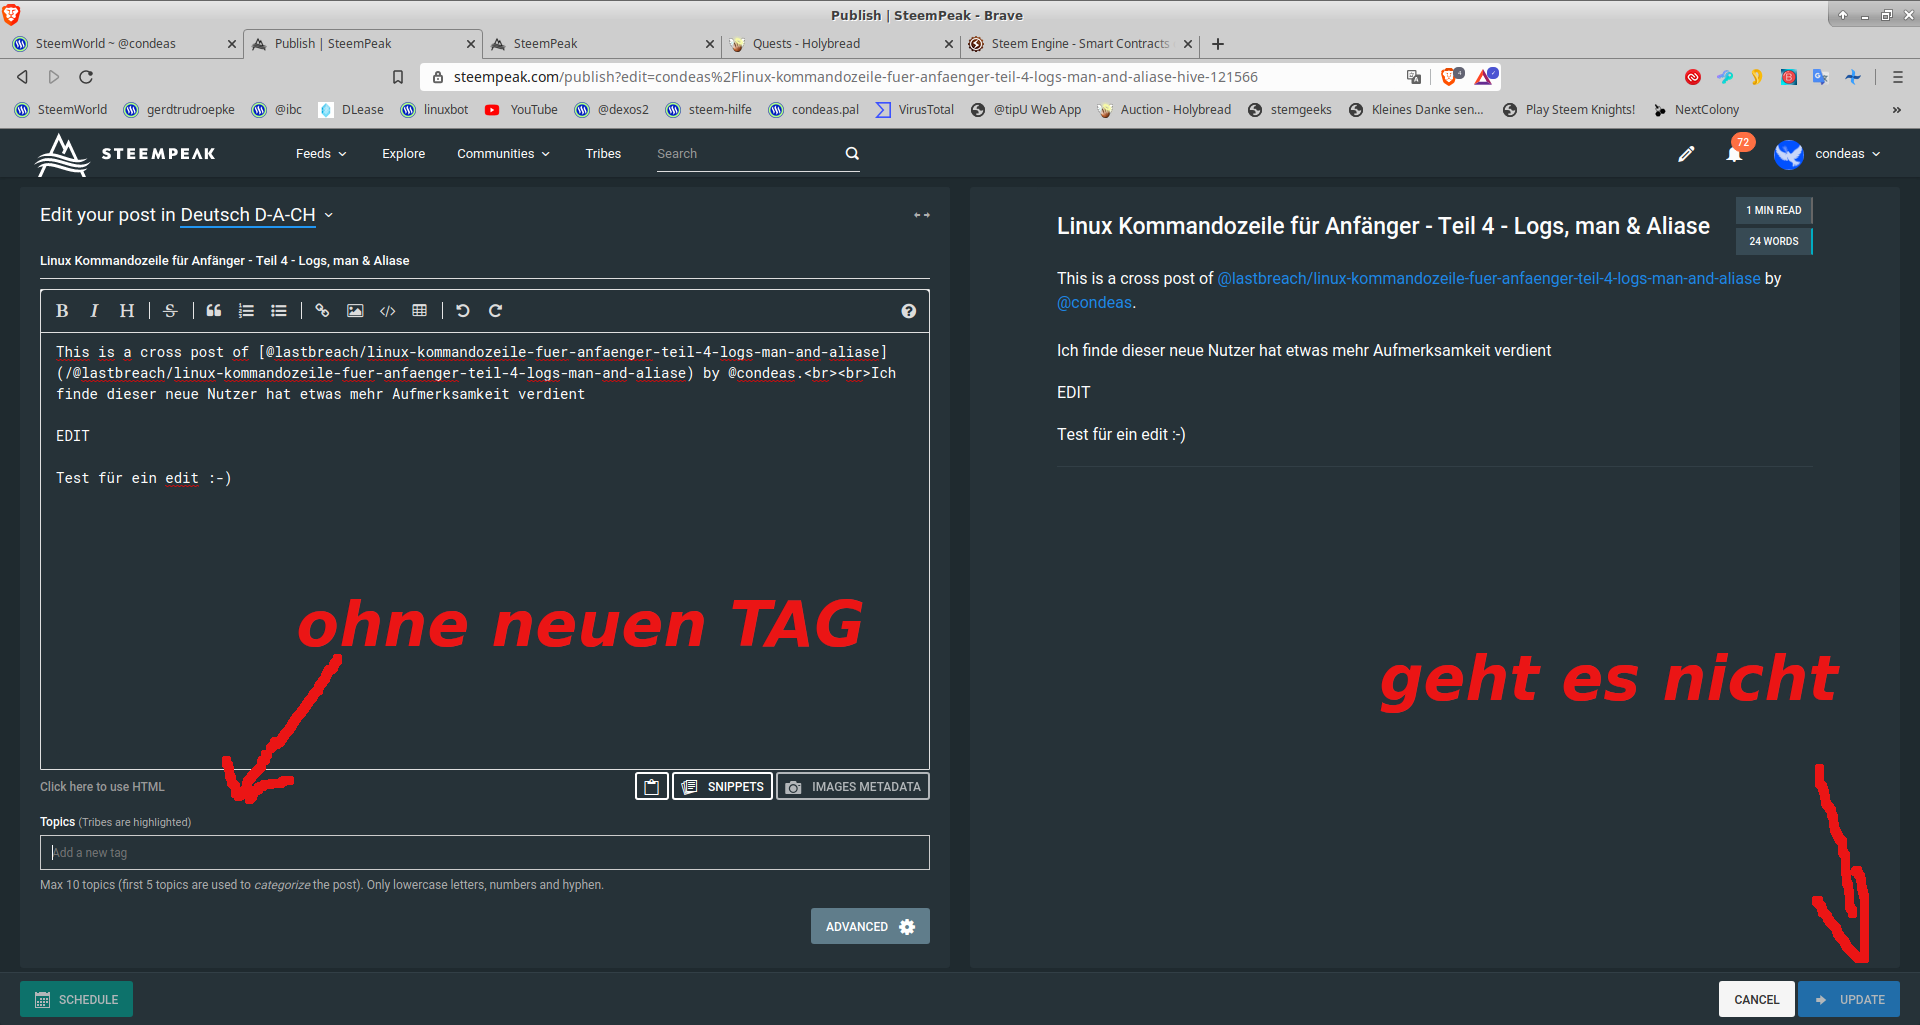Toggle bold formatting in editor toolbar
Viewport: 1920px width, 1025px height.
tap(62, 311)
